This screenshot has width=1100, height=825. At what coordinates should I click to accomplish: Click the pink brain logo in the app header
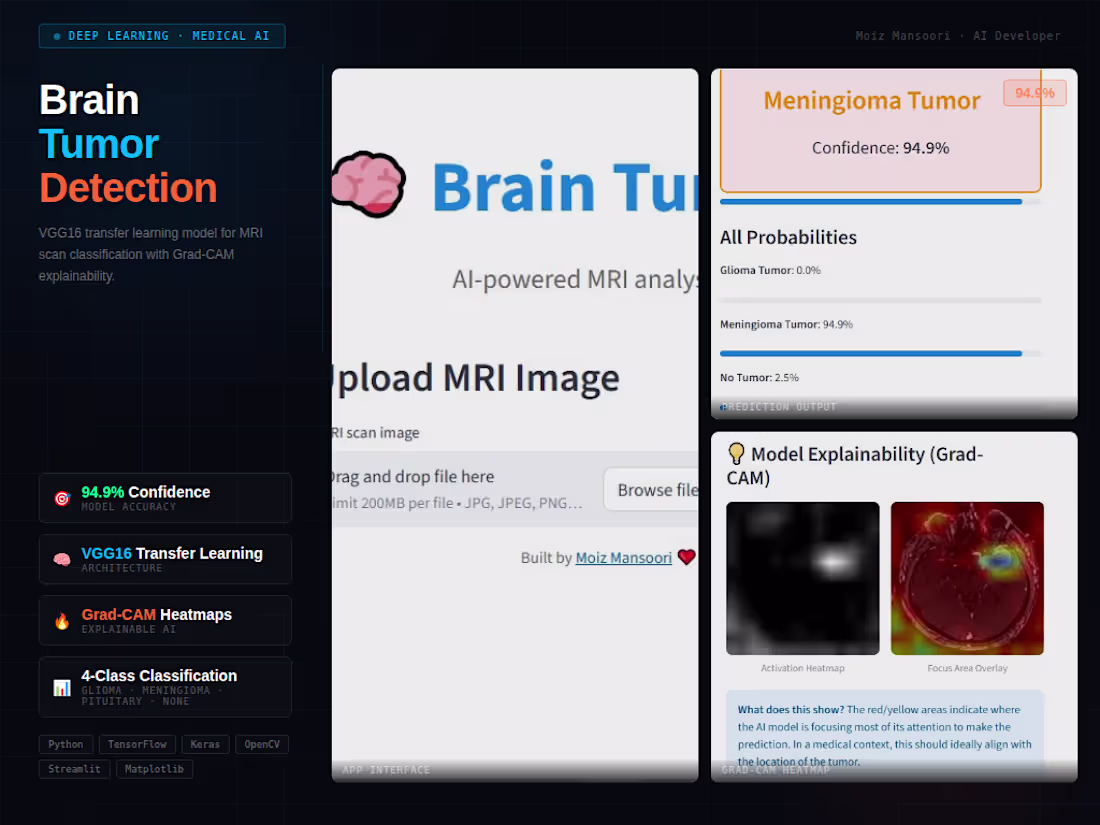pyautogui.click(x=369, y=183)
